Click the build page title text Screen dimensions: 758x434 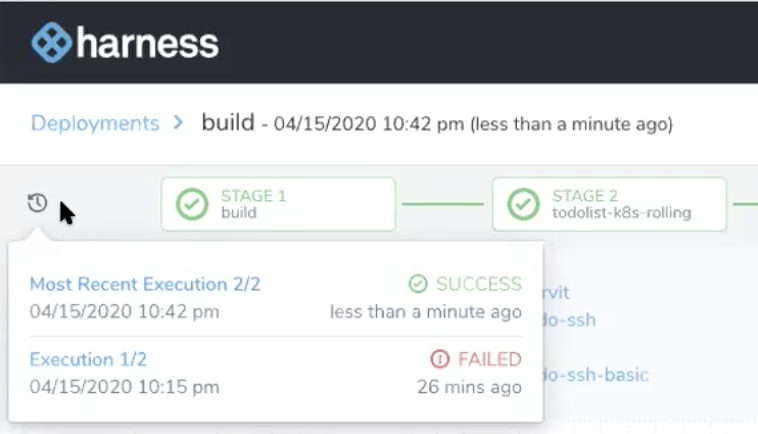click(x=228, y=122)
